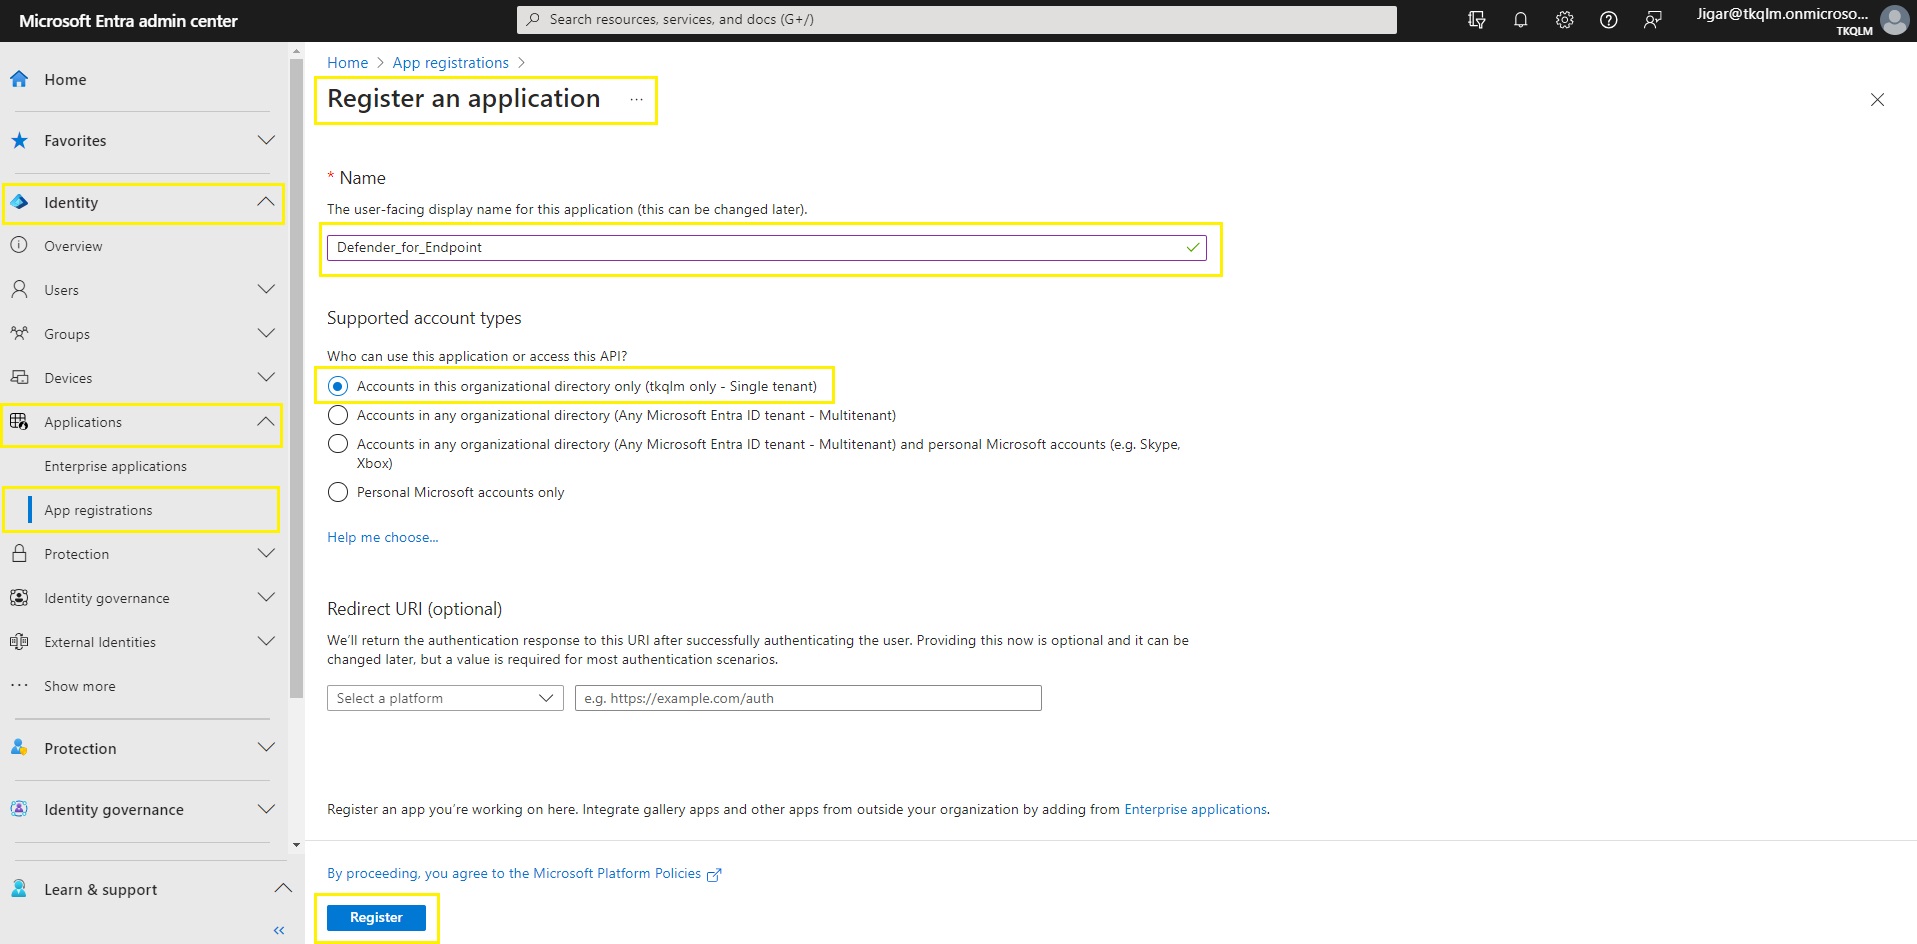Click the Register button
The height and width of the screenshot is (944, 1917).
376,917
